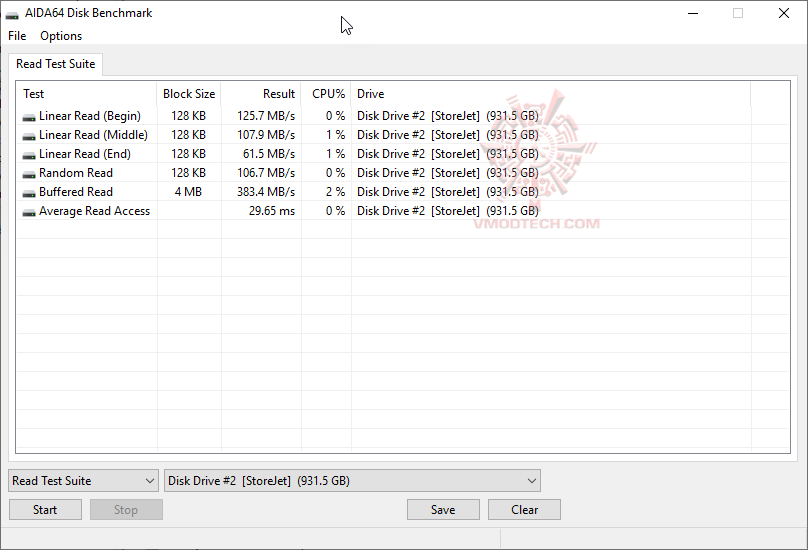The height and width of the screenshot is (550, 808).
Task: Open the Read Test Suite dropdown
Action: pyautogui.click(x=83, y=480)
